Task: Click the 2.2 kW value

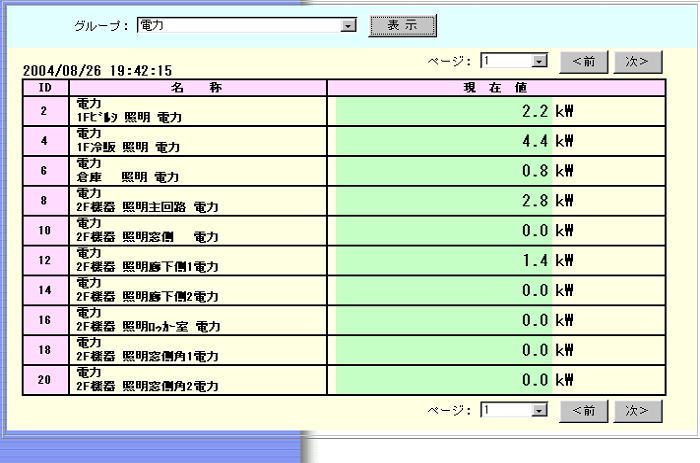Action: pos(547,111)
